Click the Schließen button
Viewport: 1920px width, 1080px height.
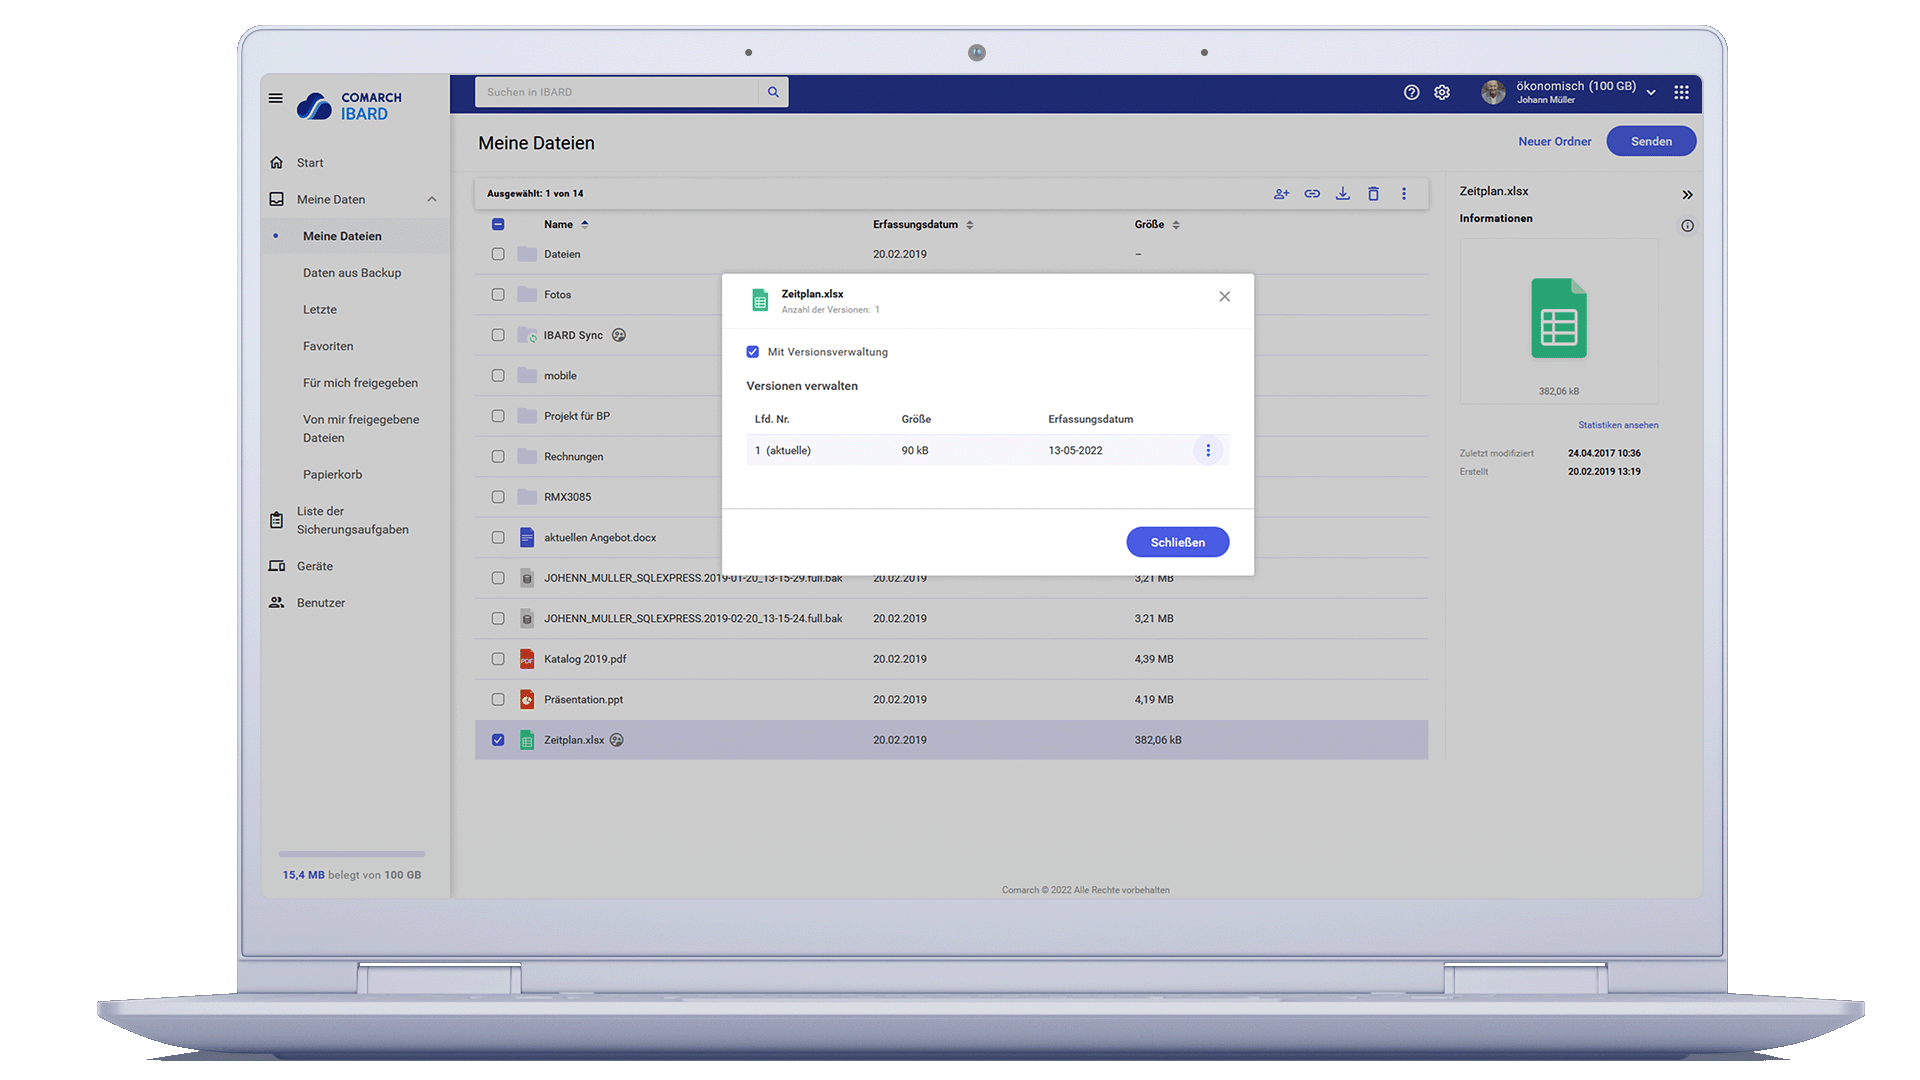point(1177,542)
